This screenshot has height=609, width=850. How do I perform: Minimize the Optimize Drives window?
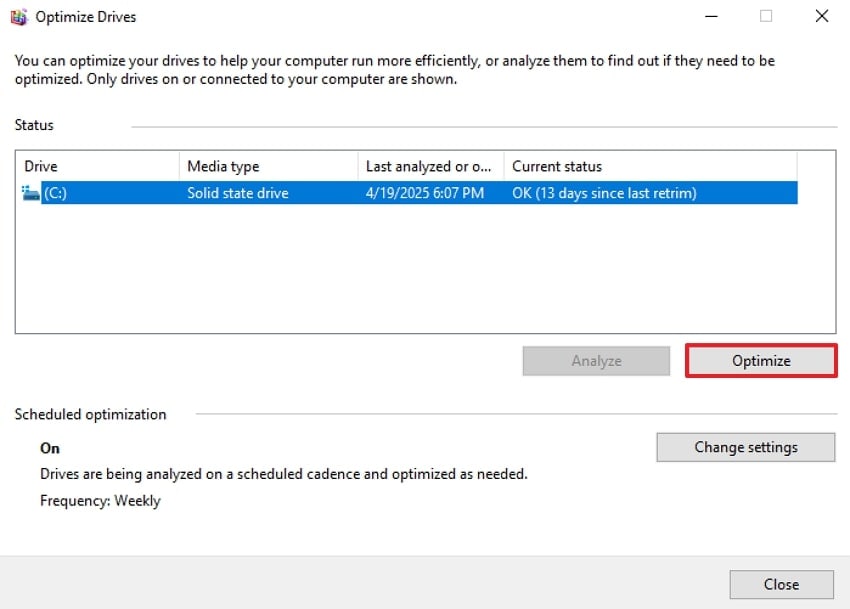[711, 16]
